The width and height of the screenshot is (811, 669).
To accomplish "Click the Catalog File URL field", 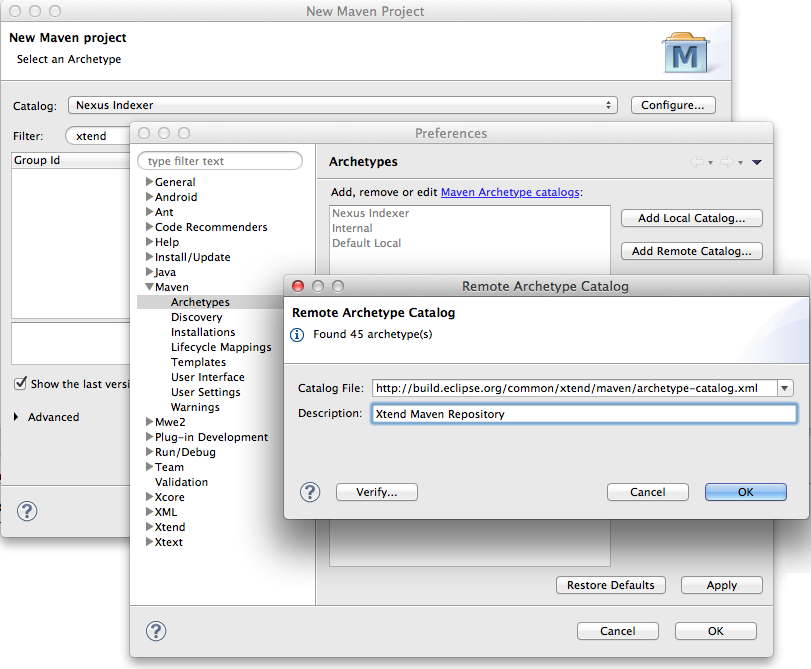I will tap(574, 388).
